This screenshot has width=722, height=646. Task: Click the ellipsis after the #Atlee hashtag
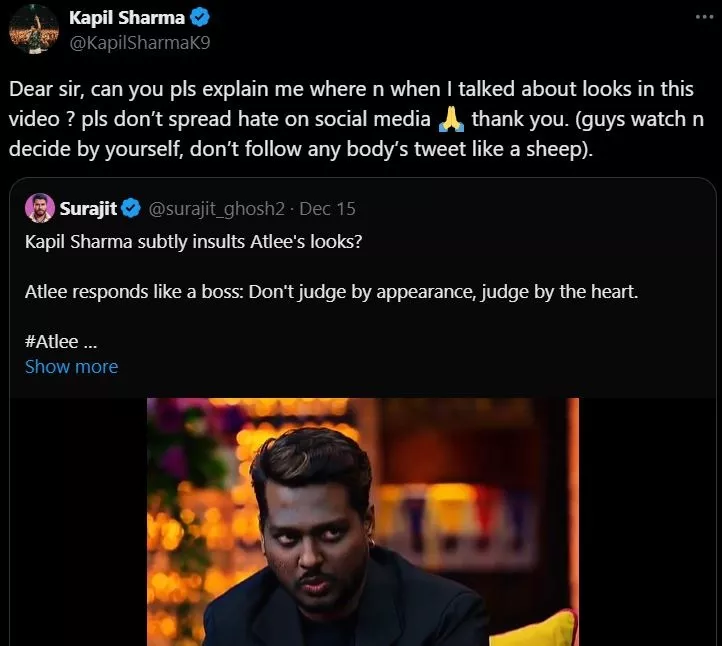[x=90, y=340]
